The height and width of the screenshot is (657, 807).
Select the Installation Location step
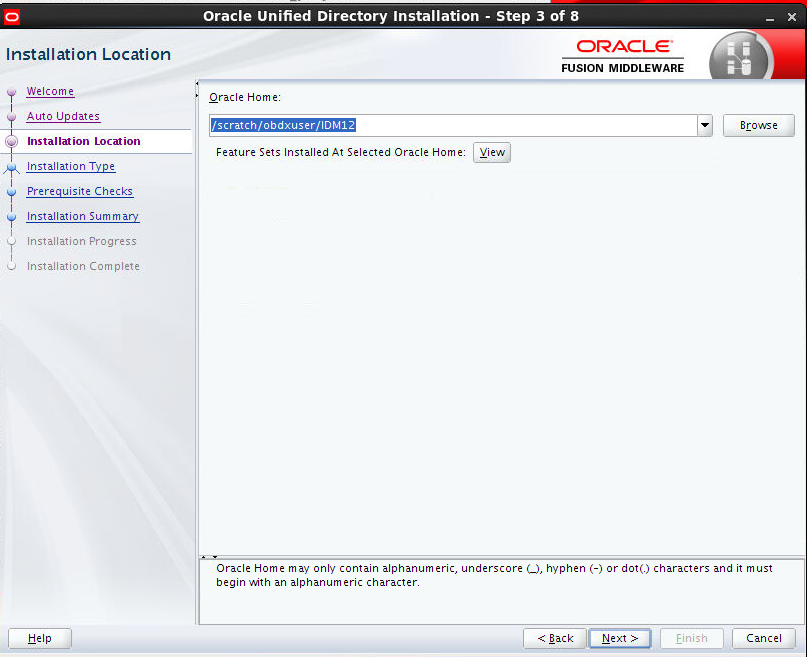pos(84,141)
